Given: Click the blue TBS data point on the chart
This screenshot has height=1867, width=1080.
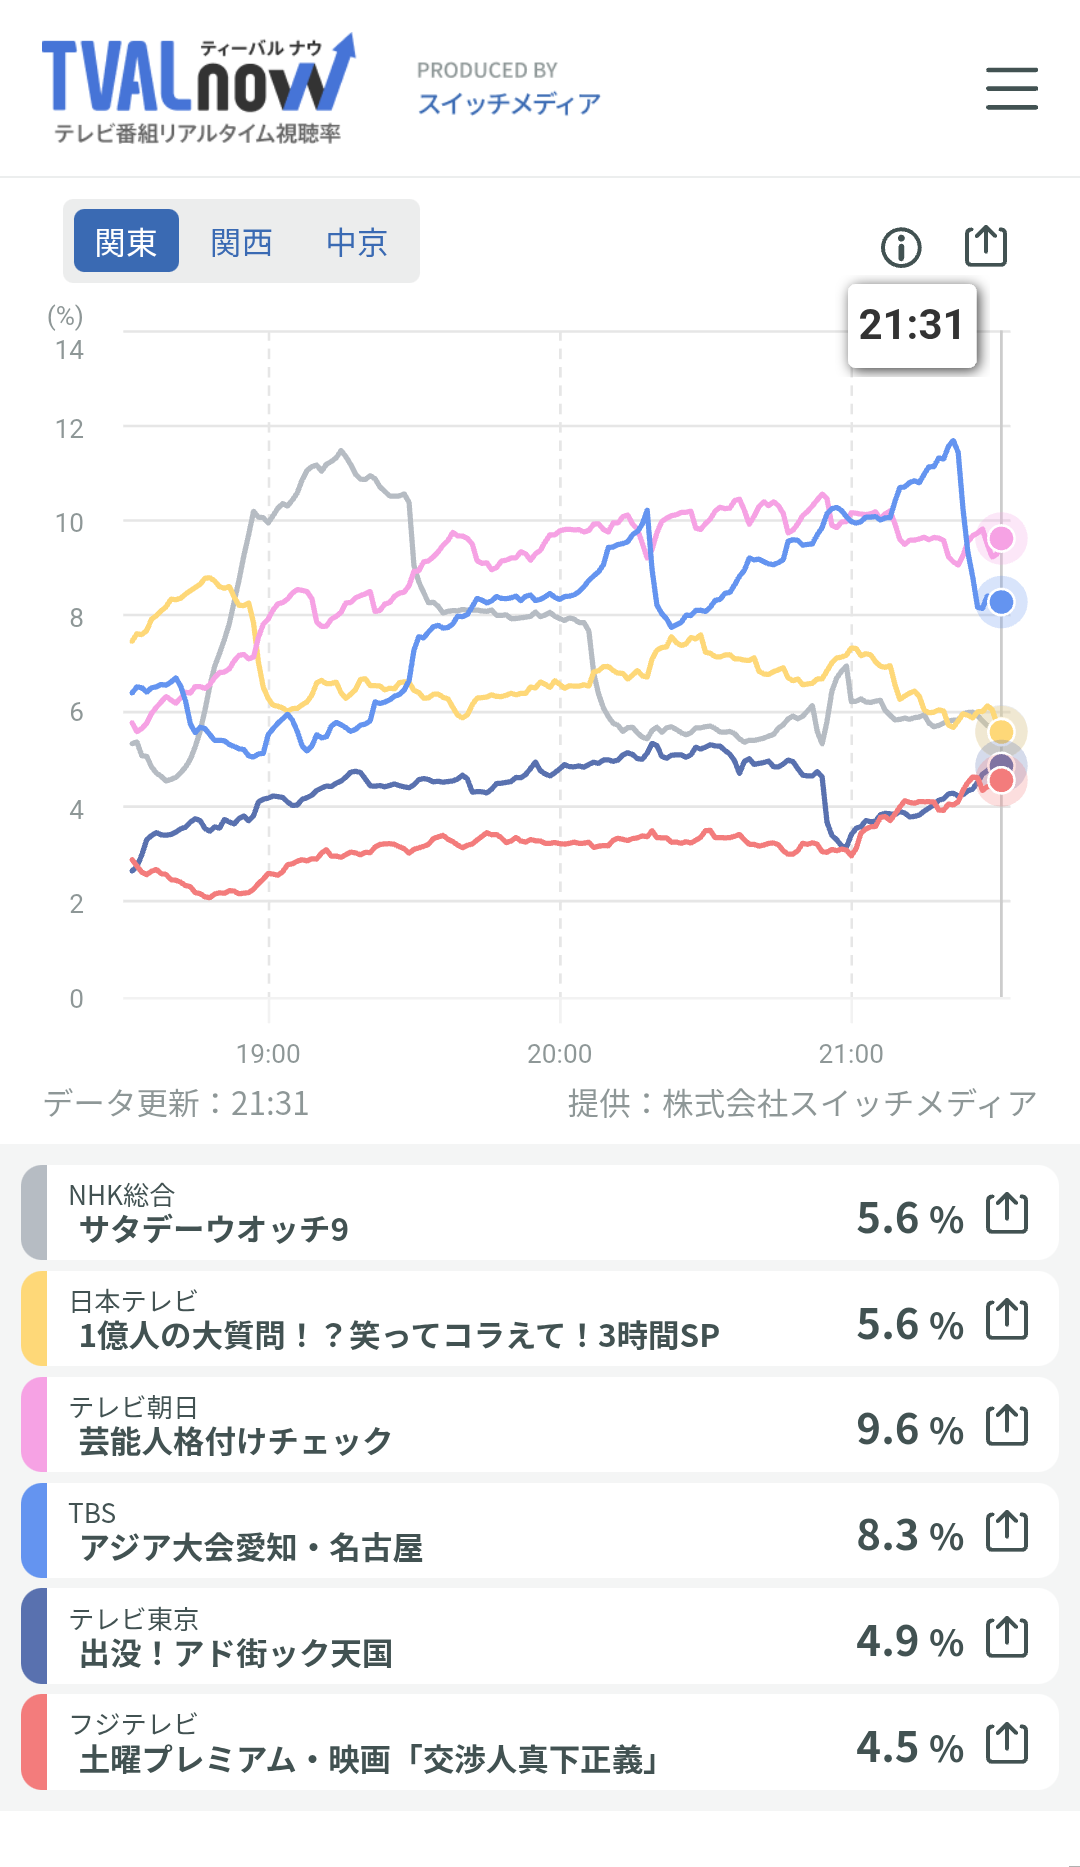Looking at the screenshot, I should 1001,602.
